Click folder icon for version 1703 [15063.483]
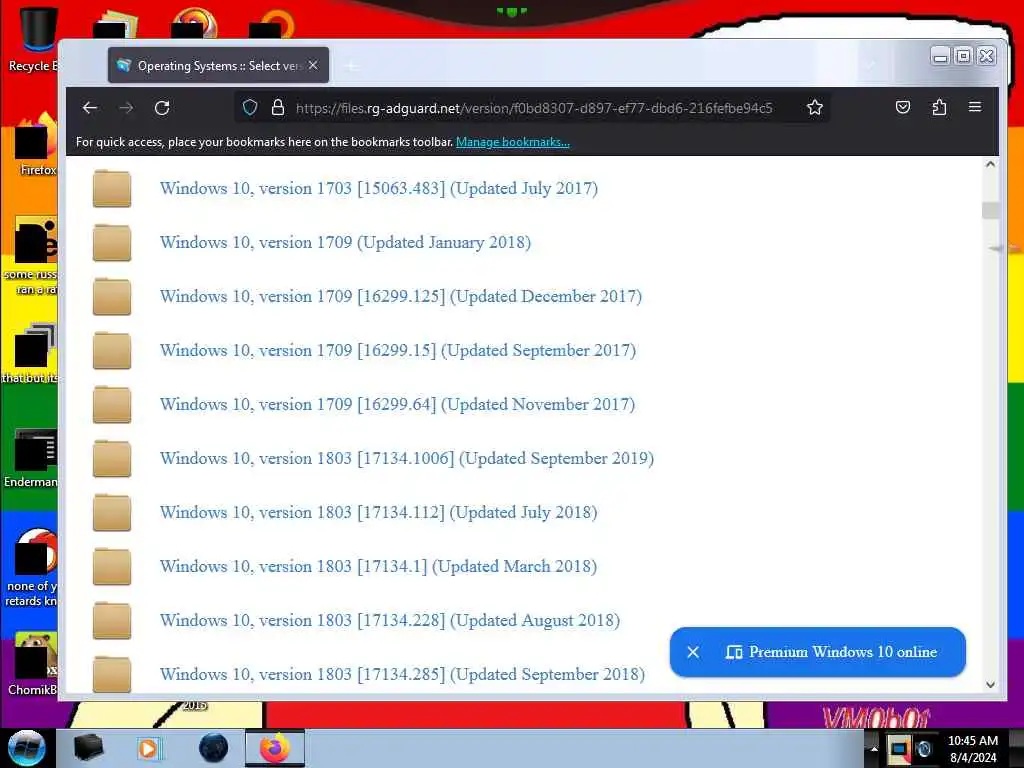 [x=112, y=189]
